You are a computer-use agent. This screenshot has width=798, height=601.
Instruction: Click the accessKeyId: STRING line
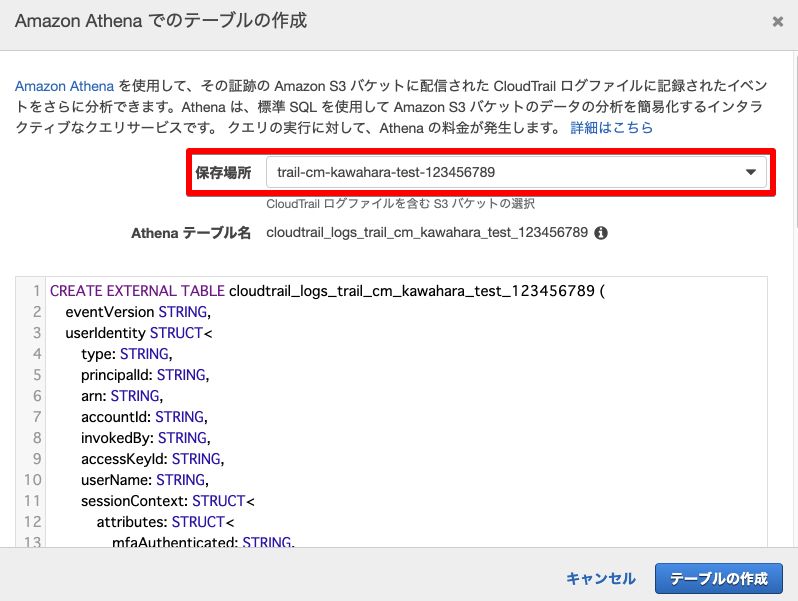point(152,459)
